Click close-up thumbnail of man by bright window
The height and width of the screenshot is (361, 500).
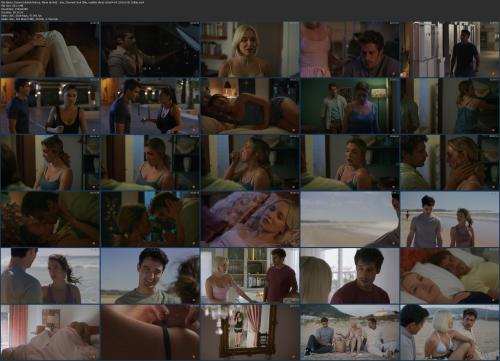(x=350, y=276)
